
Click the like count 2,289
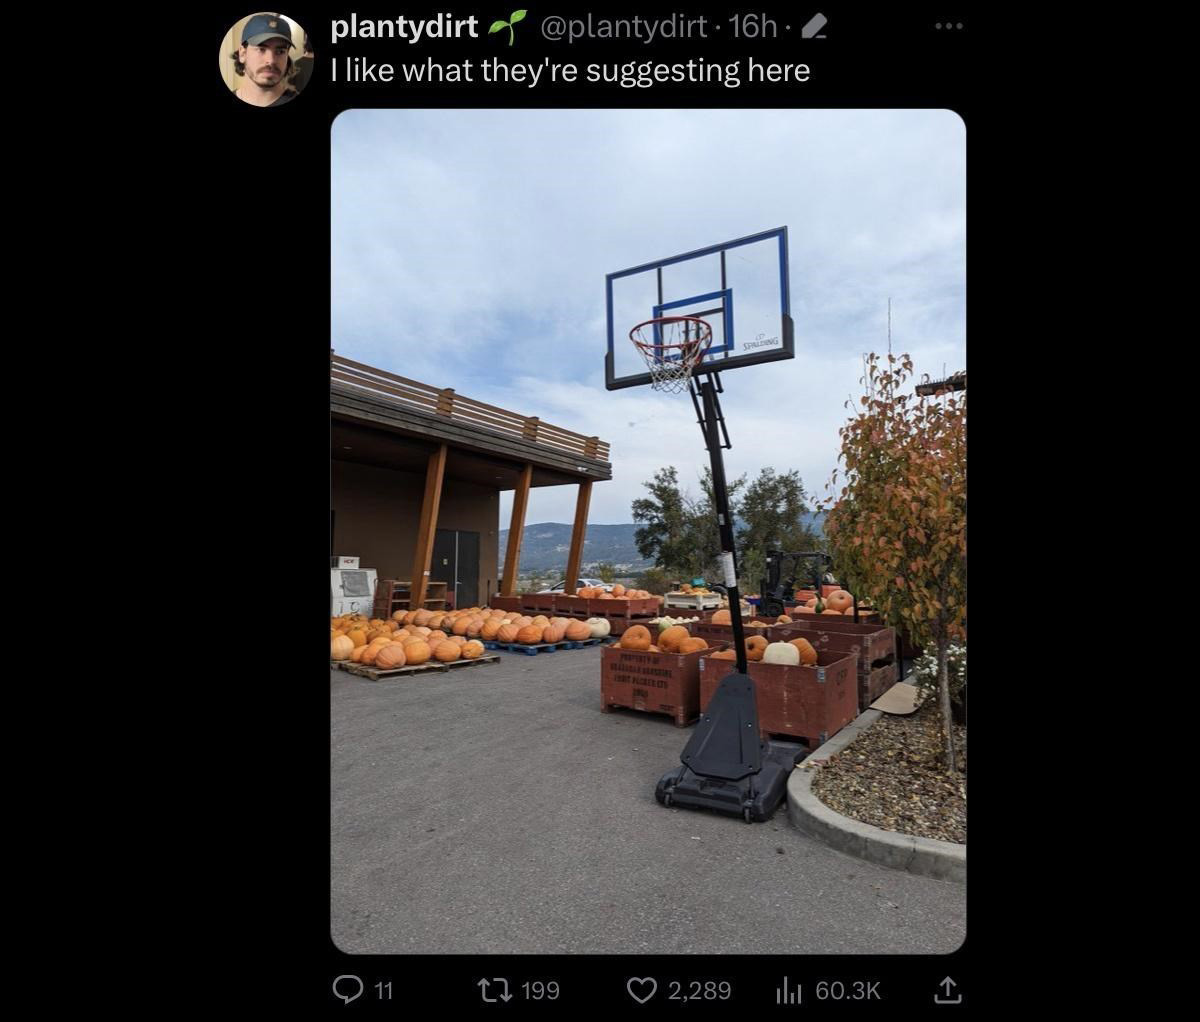[699, 991]
